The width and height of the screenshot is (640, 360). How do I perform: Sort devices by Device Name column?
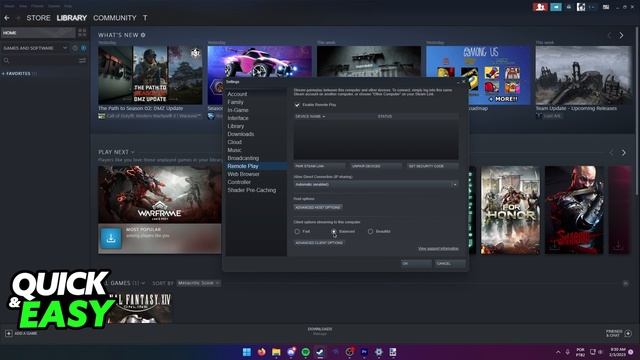pyautogui.click(x=310, y=116)
